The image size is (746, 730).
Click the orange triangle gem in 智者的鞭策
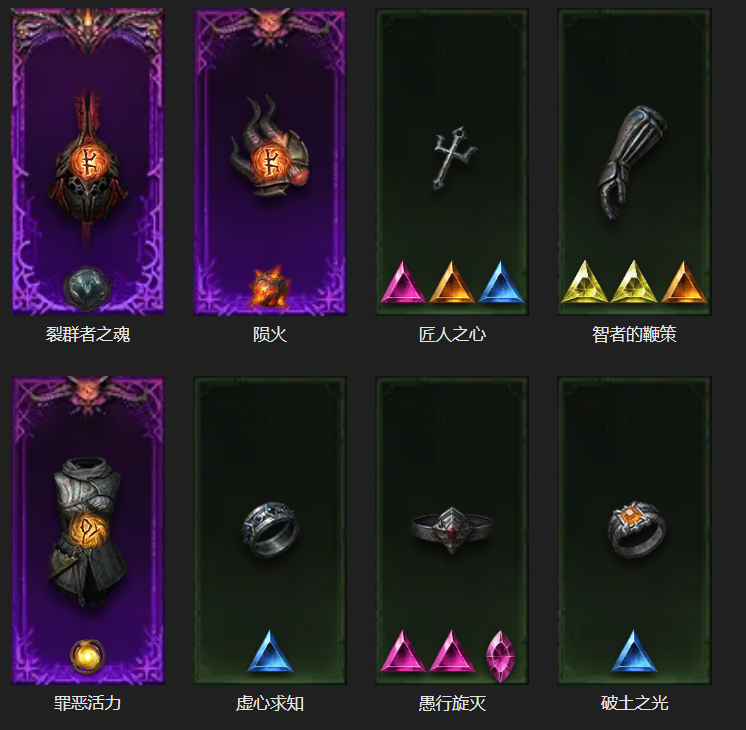pyautogui.click(x=684, y=282)
